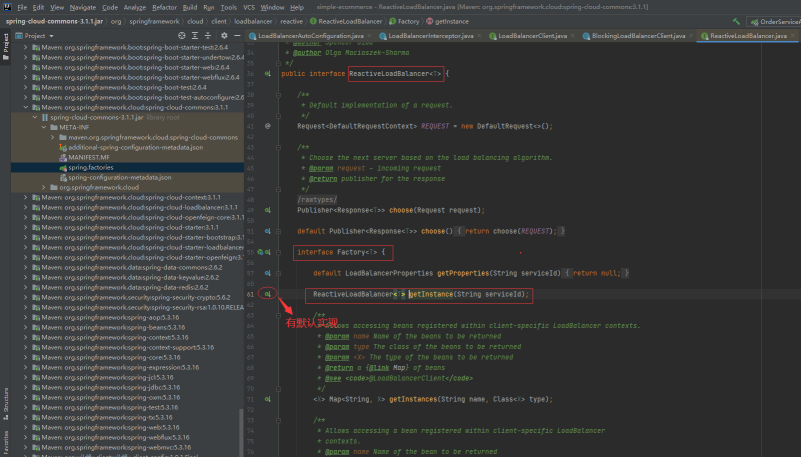
Task: Hide the Project tool window
Action: 238,35
